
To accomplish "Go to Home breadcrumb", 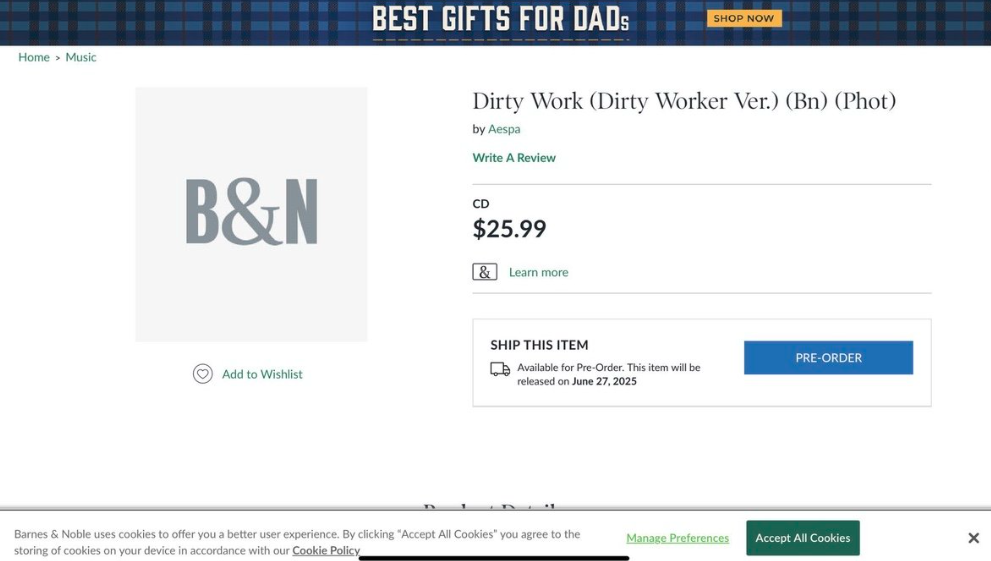I will (33, 57).
